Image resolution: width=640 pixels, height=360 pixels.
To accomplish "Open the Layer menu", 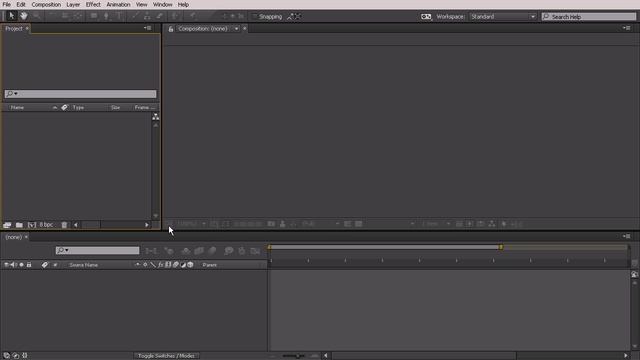I will pyautogui.click(x=73, y=4).
